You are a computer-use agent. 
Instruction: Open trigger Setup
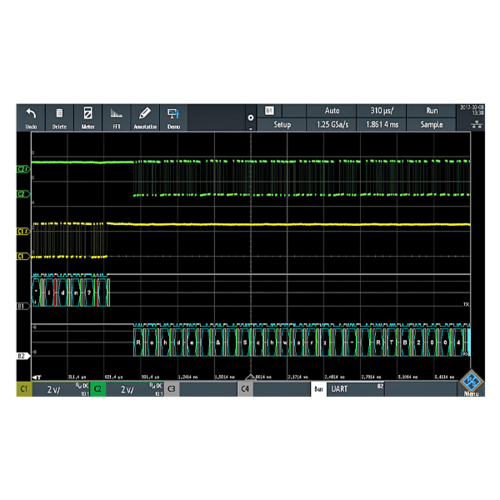click(x=282, y=125)
